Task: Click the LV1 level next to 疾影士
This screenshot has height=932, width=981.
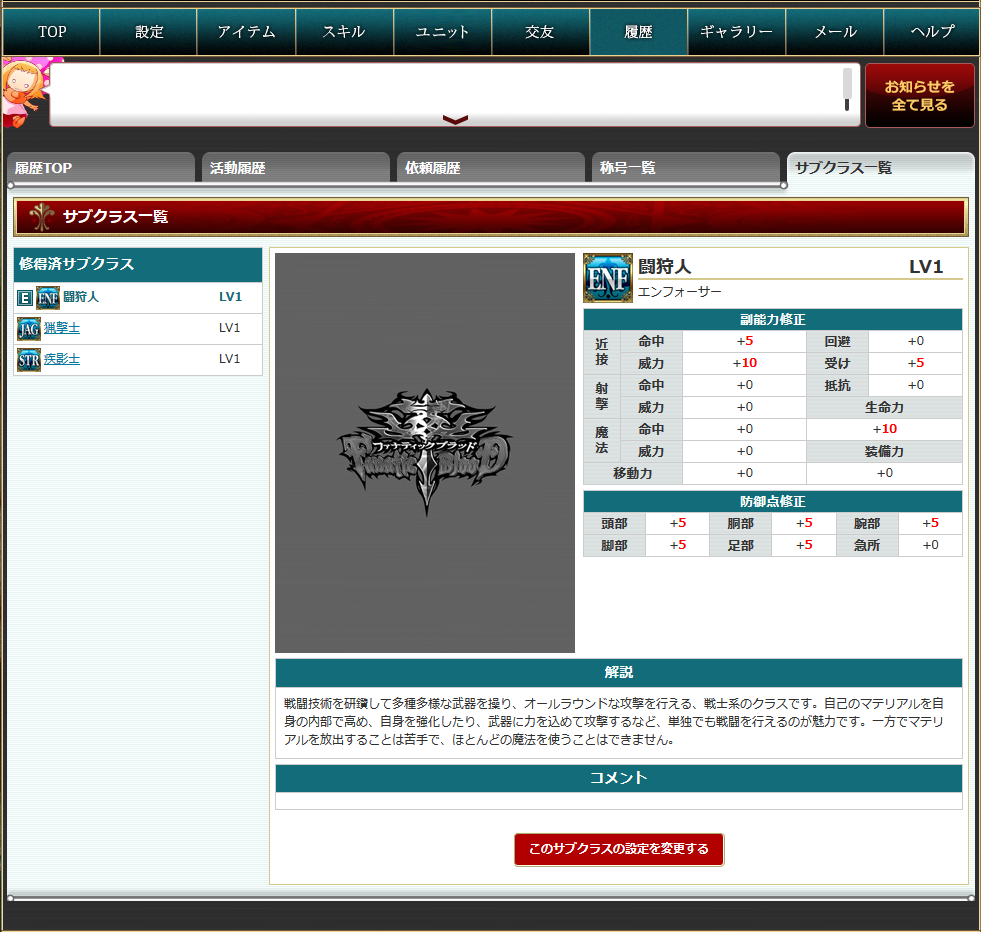Action: point(230,359)
